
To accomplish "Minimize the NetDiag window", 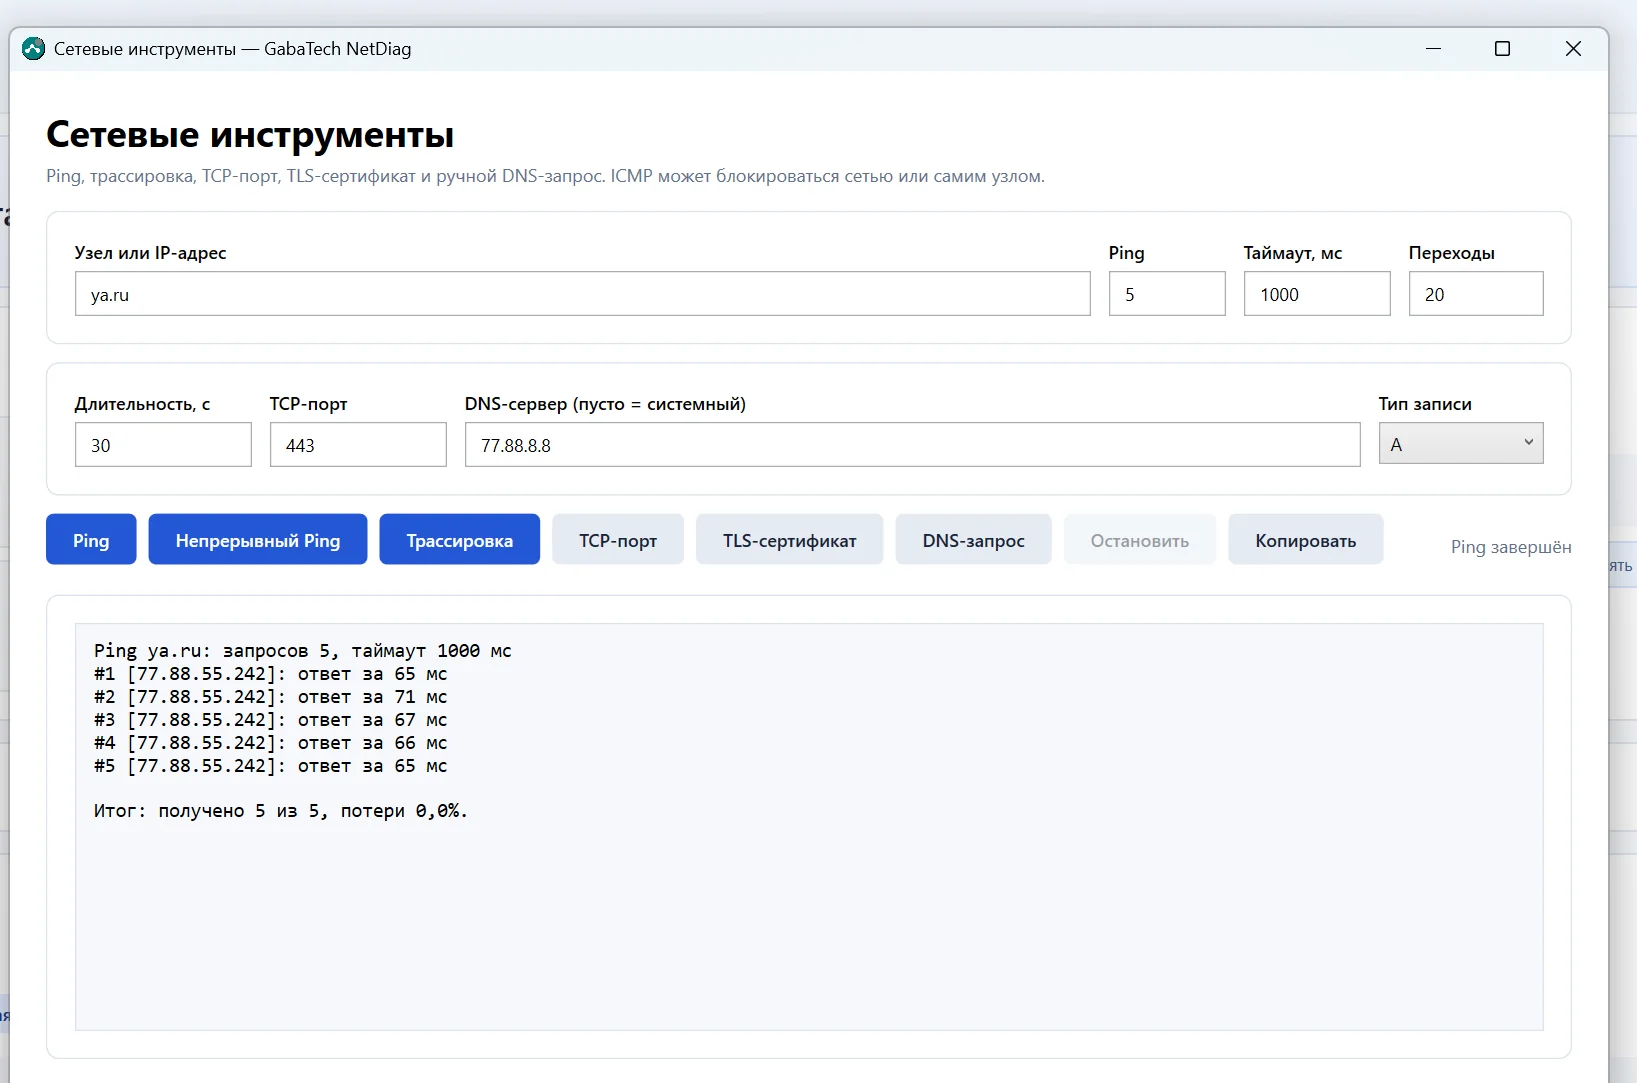I will [1433, 49].
